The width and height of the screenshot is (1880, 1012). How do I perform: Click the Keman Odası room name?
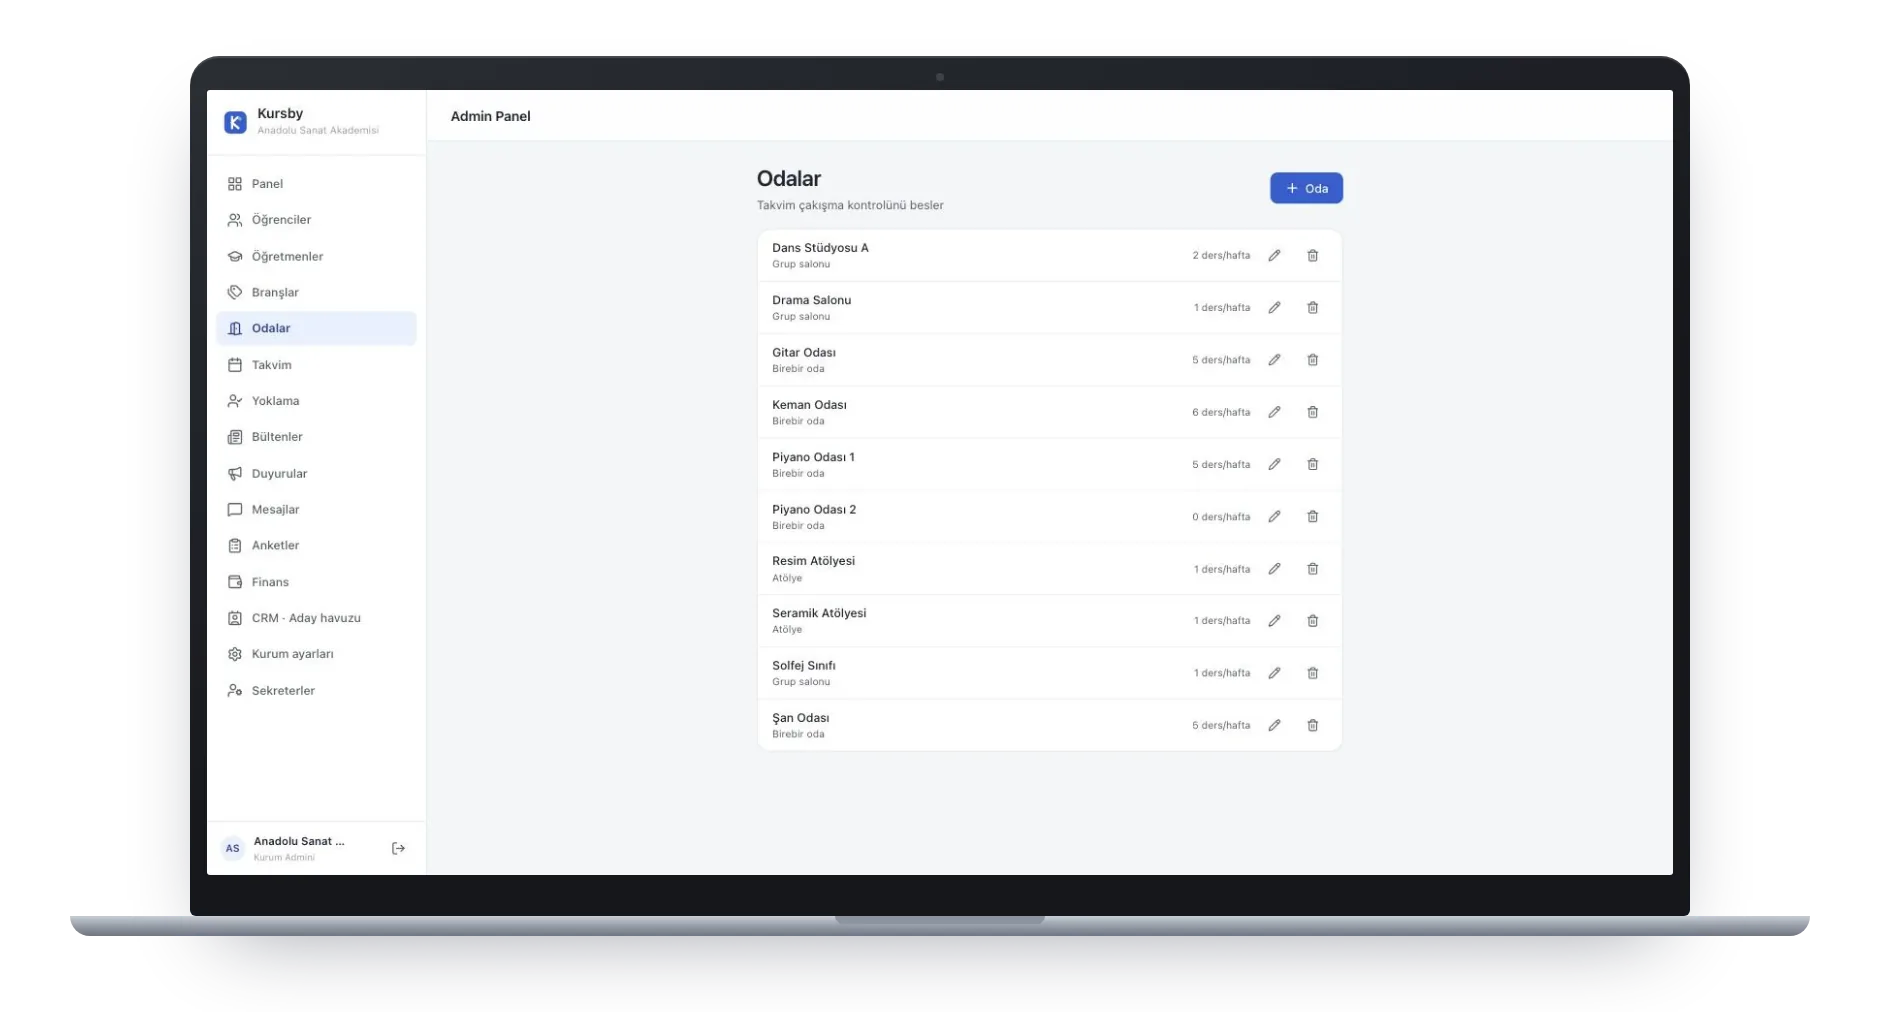point(809,405)
